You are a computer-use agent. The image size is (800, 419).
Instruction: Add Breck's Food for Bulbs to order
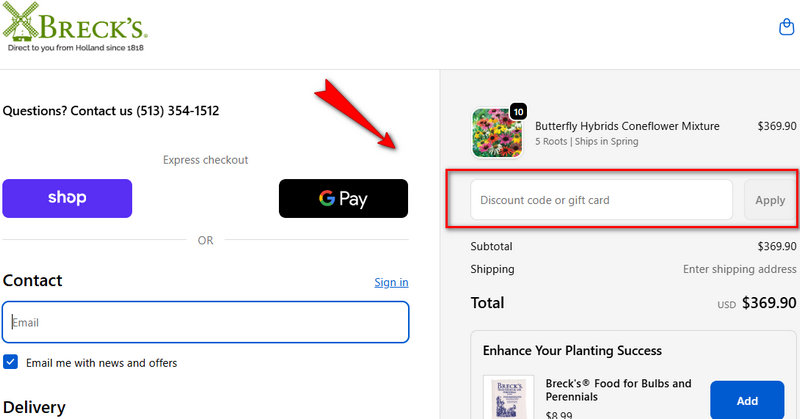point(747,400)
